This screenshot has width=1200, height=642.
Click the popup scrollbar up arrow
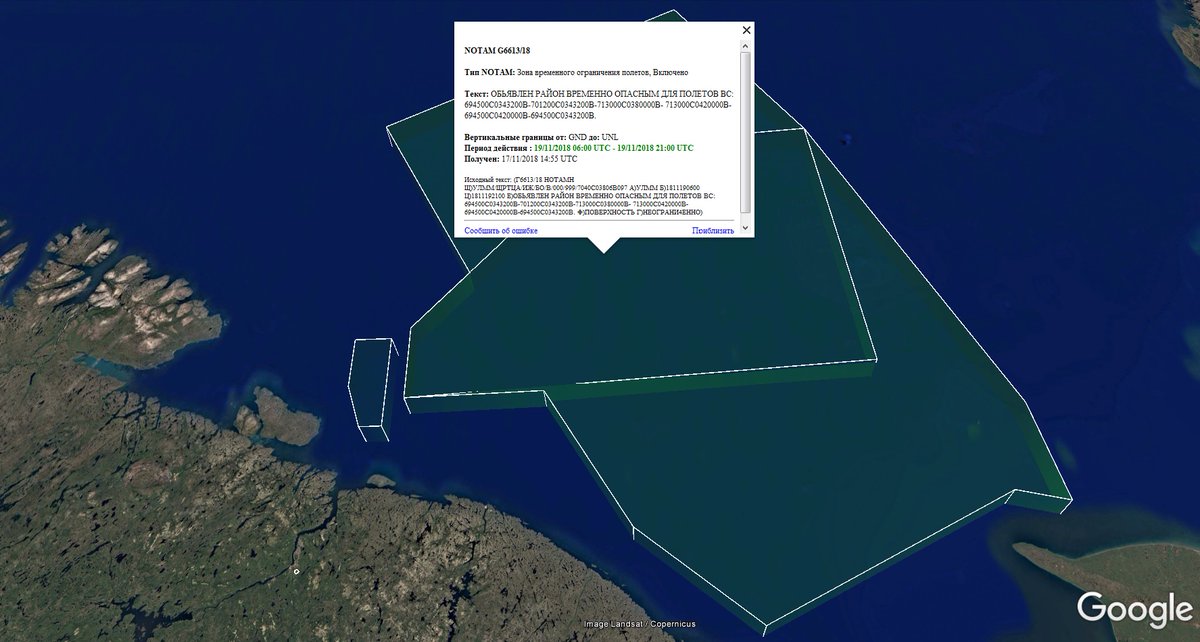[745, 46]
